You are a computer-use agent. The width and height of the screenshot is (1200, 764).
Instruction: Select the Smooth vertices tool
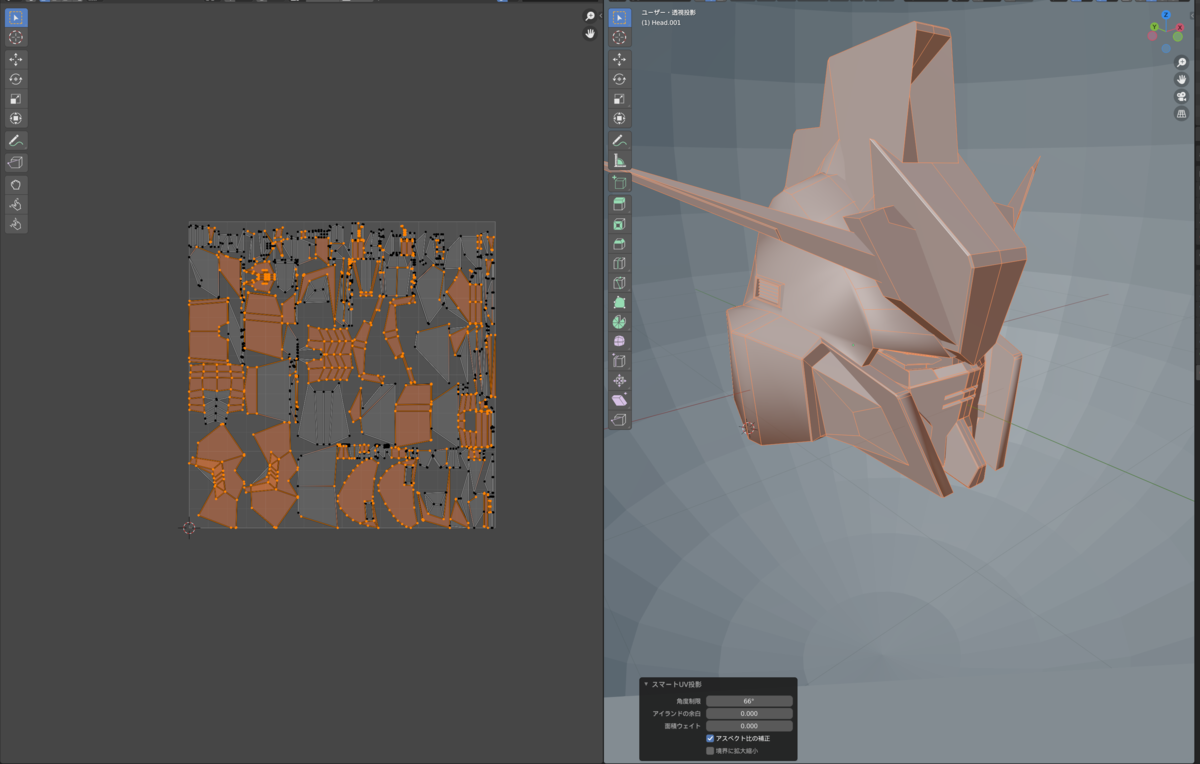tap(620, 342)
